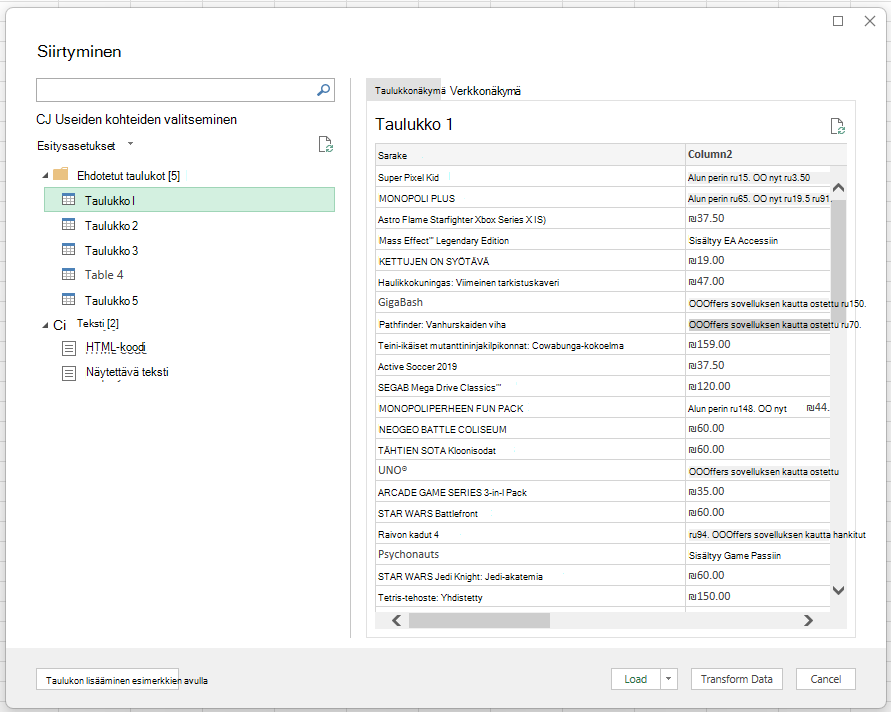This screenshot has width=891, height=712.
Task: Cancel the navigator dialog
Action: pos(826,679)
